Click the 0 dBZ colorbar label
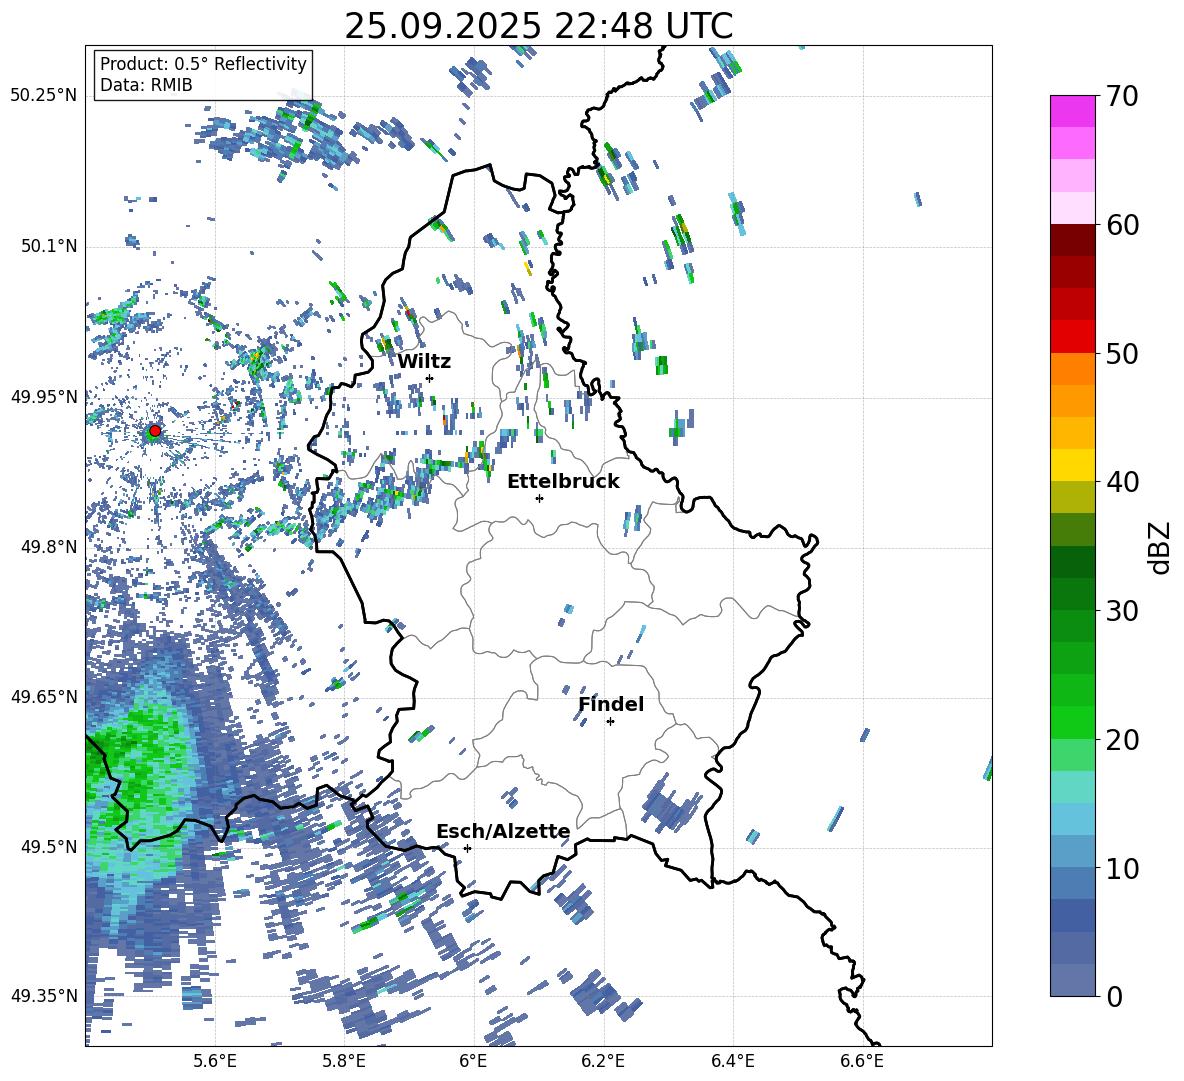The width and height of the screenshot is (1184, 1081). coord(1114,996)
